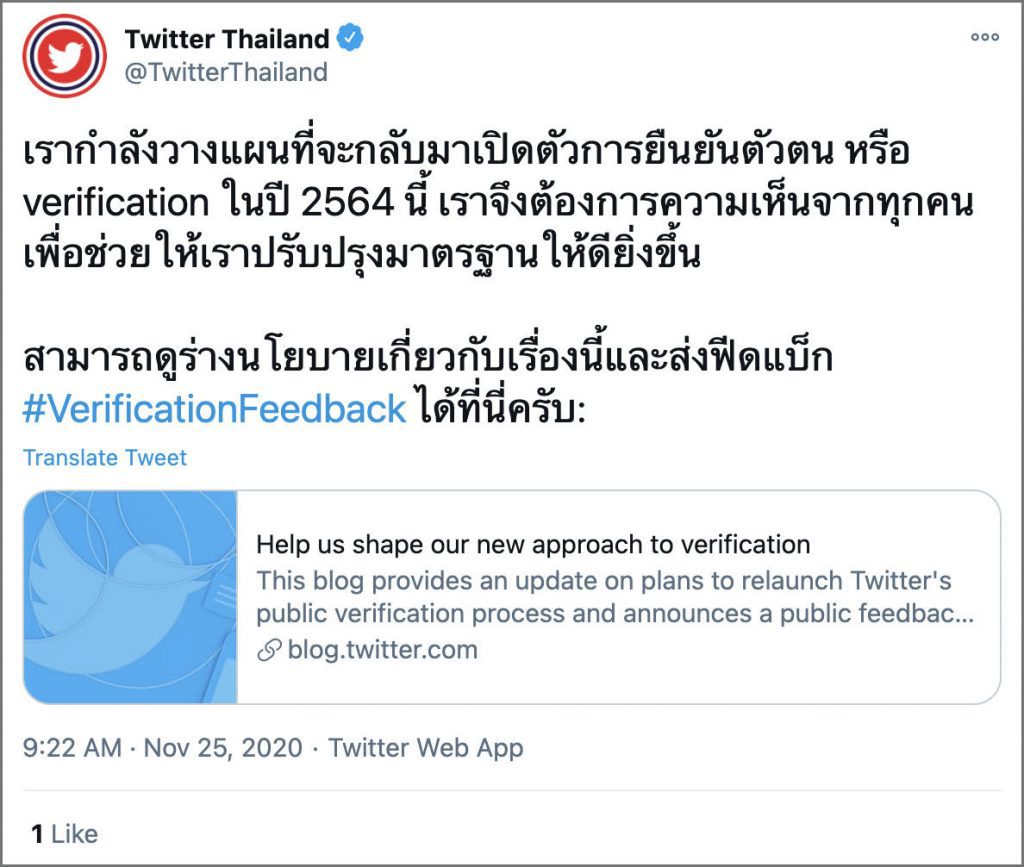Screen dimensions: 1024x867
Task: Click the blue verified badge icon
Action: pyautogui.click(x=350, y=38)
